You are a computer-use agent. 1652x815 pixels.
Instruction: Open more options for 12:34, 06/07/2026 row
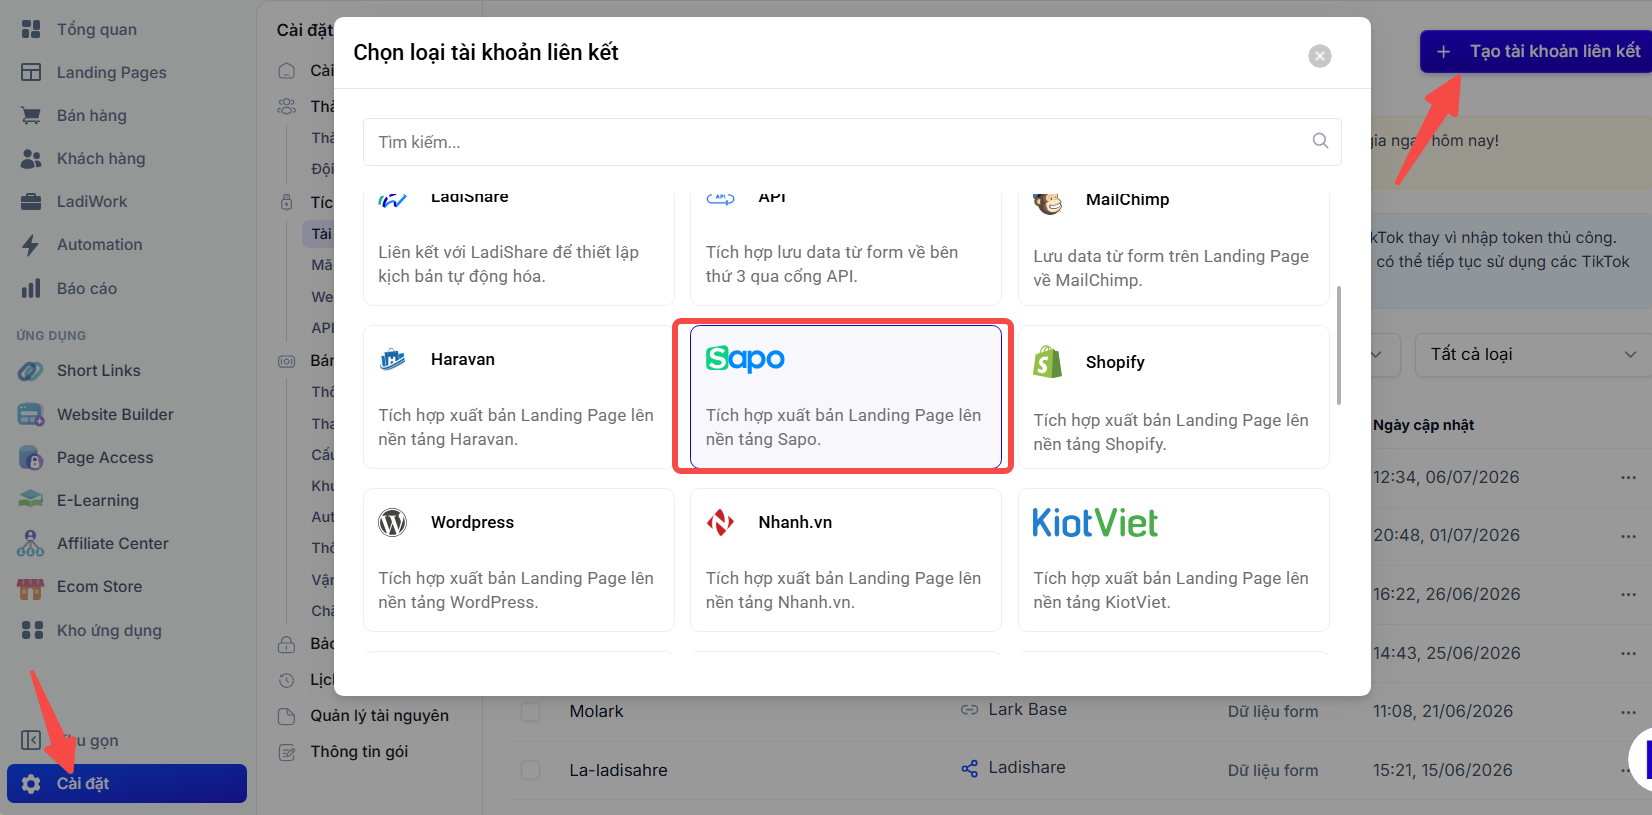tap(1628, 477)
